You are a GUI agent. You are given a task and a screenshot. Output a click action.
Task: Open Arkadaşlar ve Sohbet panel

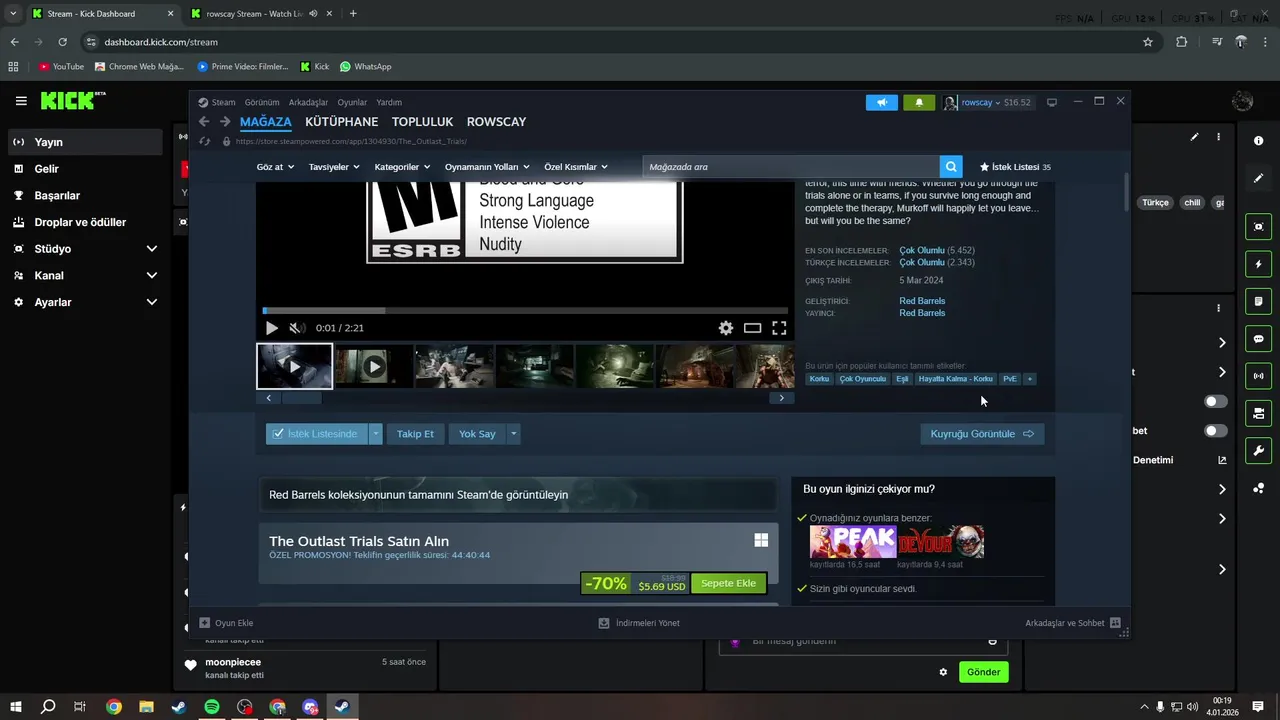(1072, 623)
